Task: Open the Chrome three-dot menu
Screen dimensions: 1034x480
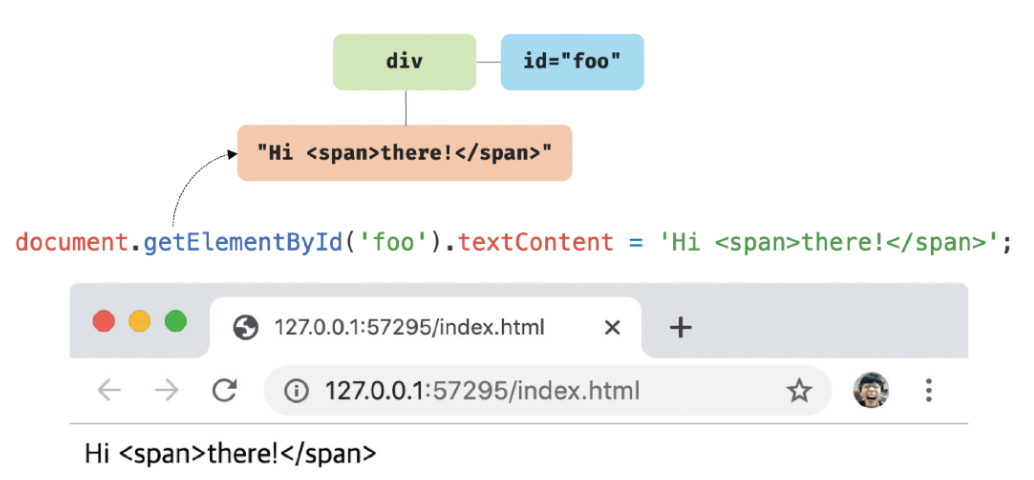Action: [929, 391]
